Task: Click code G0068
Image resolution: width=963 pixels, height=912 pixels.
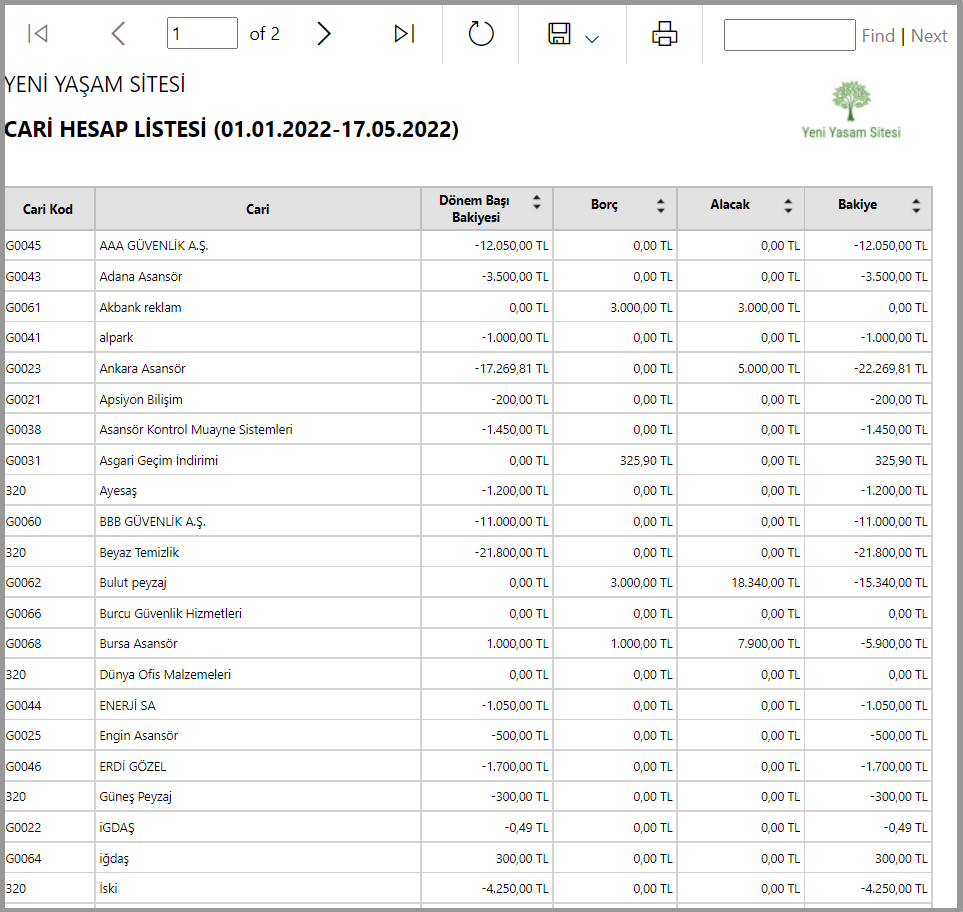Action: pos(23,644)
